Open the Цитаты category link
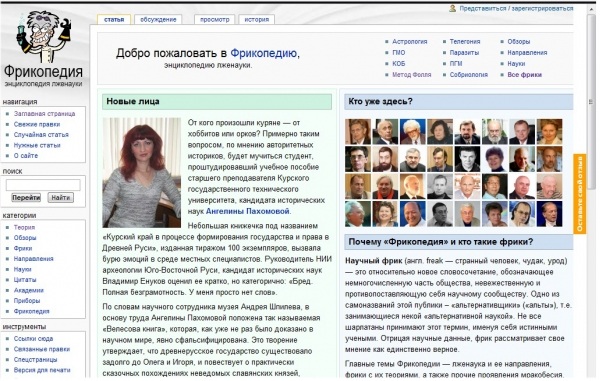The width and height of the screenshot is (600, 381). (x=25, y=280)
